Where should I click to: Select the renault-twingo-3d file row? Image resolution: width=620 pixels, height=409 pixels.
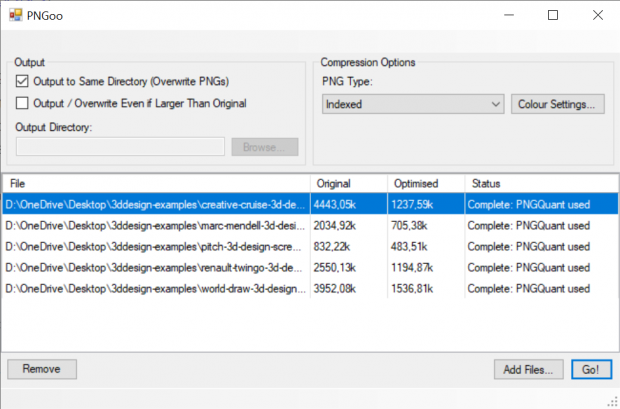coord(155,268)
